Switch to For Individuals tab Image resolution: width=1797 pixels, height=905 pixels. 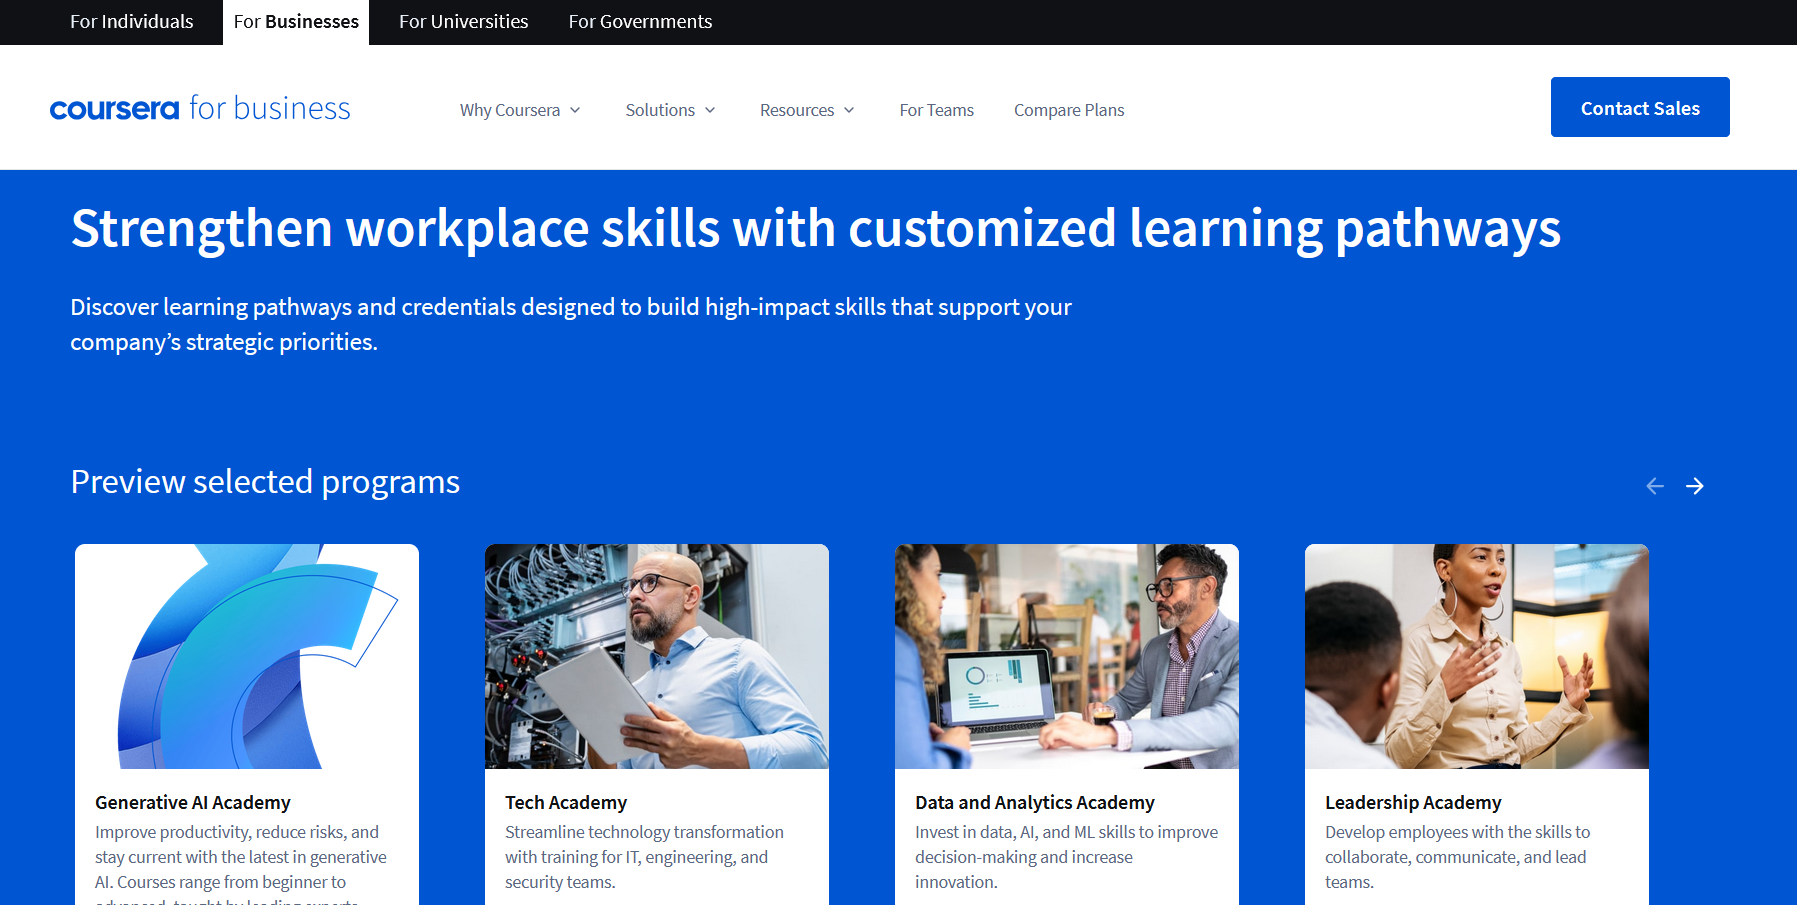click(x=132, y=22)
